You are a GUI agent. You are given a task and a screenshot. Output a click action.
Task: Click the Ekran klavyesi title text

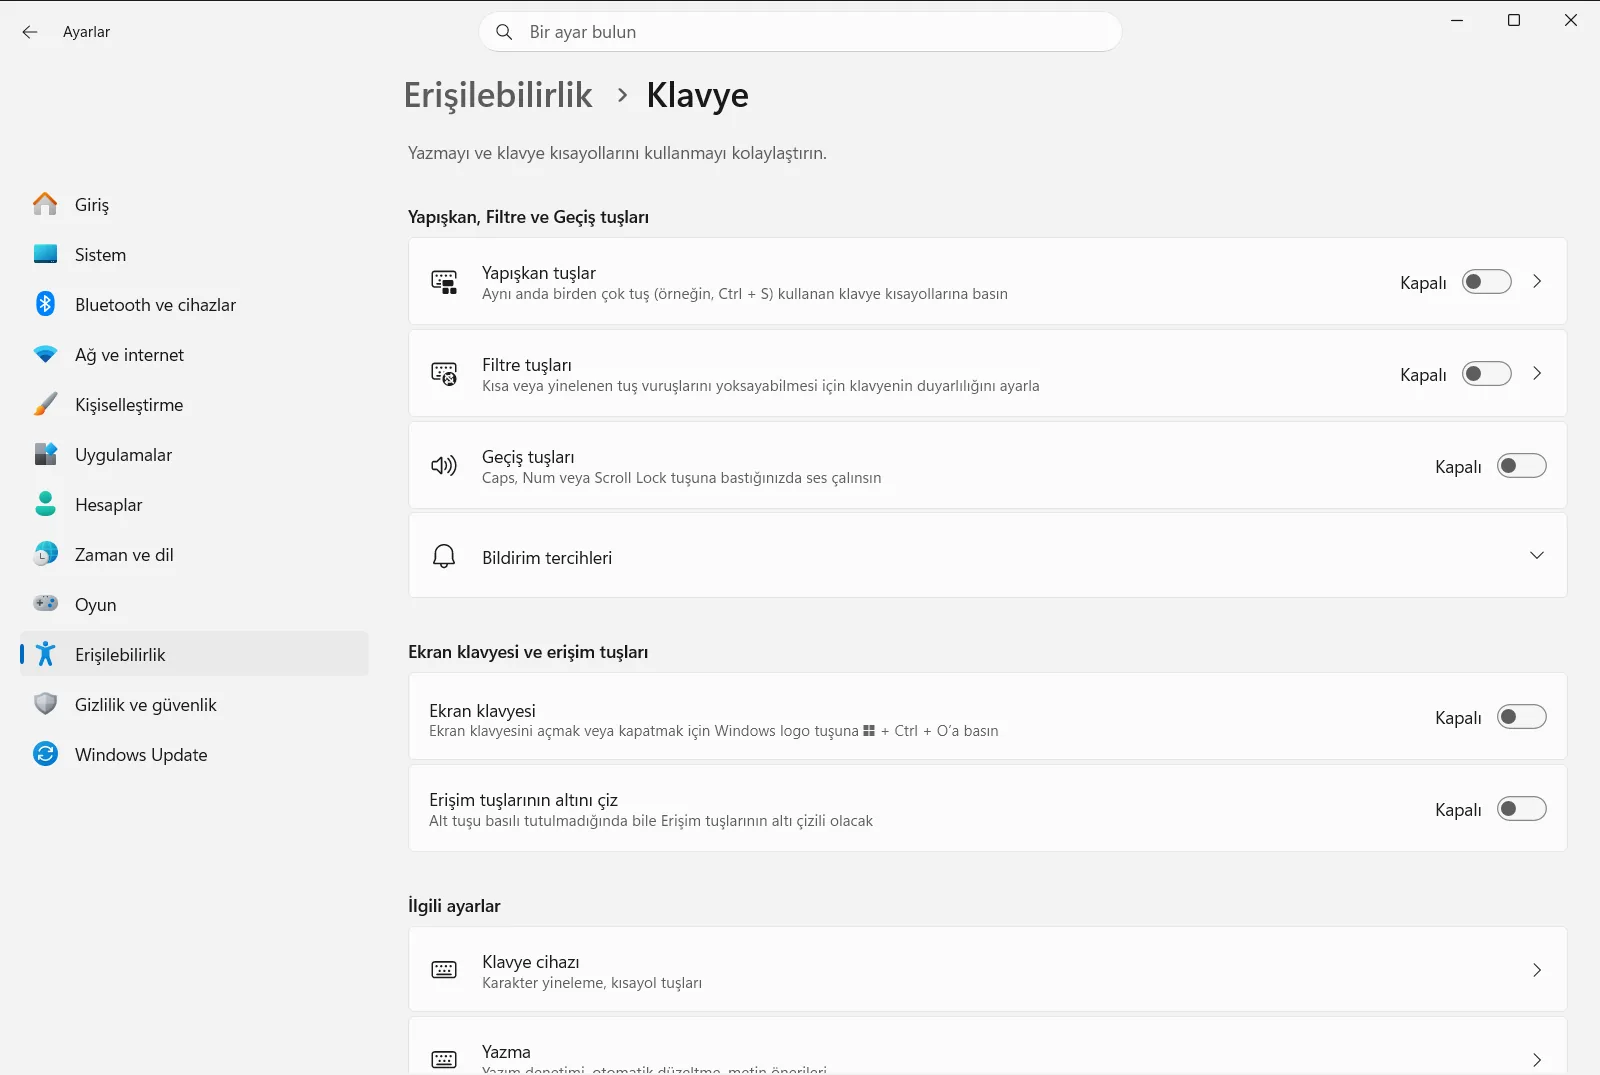coord(482,710)
